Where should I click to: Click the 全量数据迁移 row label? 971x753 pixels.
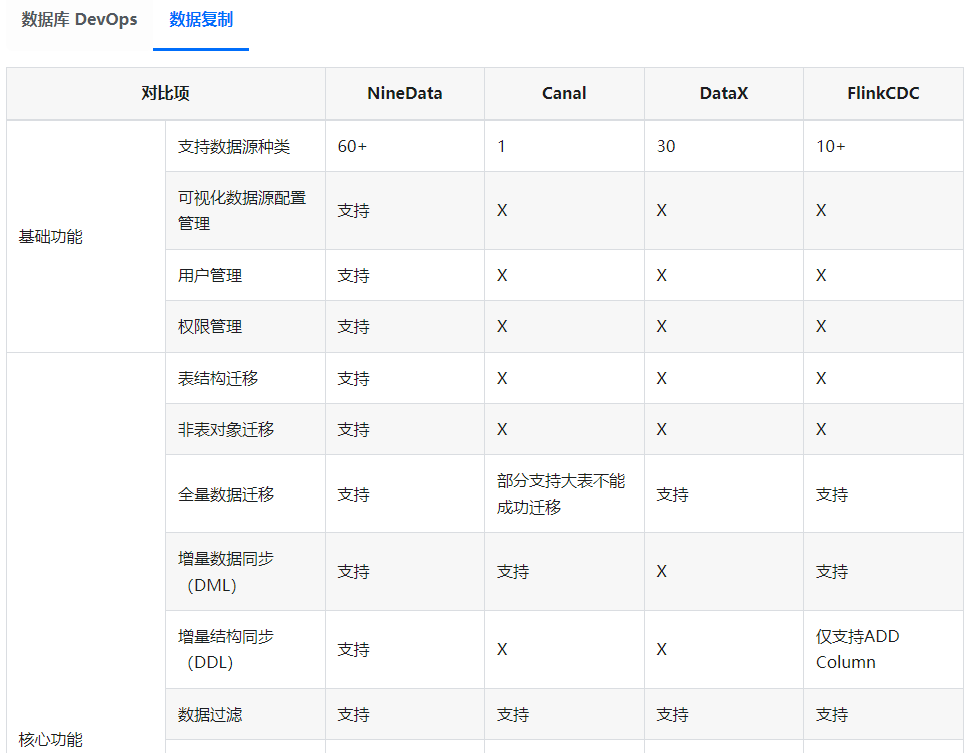(x=226, y=494)
